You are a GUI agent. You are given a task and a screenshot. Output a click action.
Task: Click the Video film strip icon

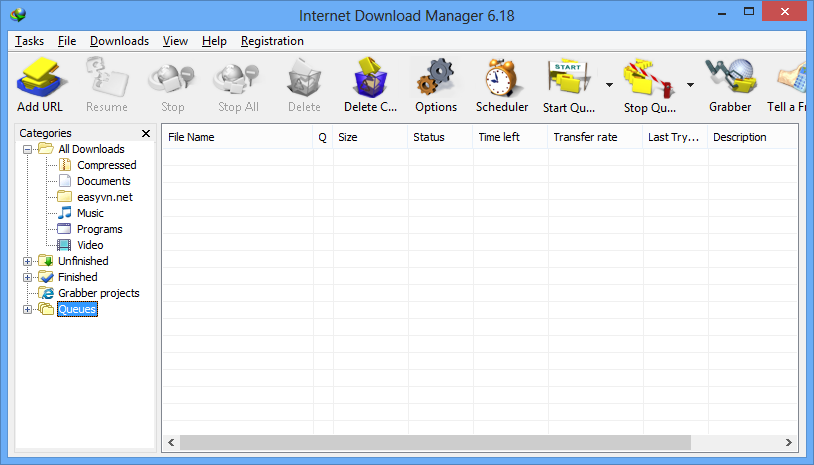click(64, 245)
